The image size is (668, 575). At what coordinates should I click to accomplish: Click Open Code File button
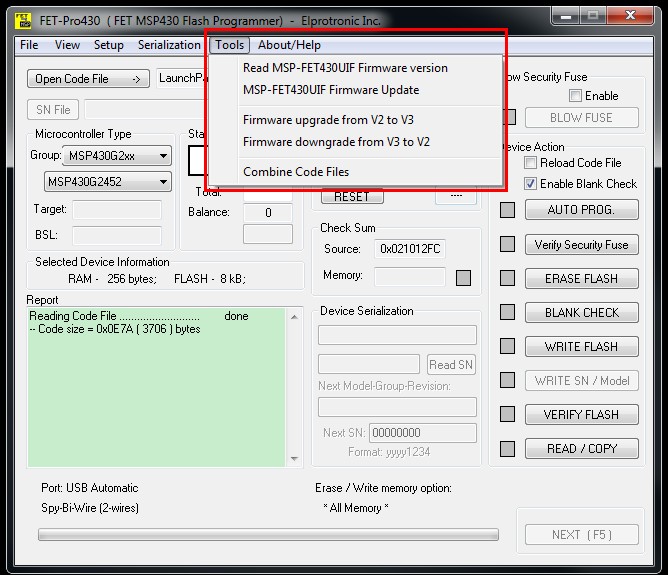click(88, 79)
